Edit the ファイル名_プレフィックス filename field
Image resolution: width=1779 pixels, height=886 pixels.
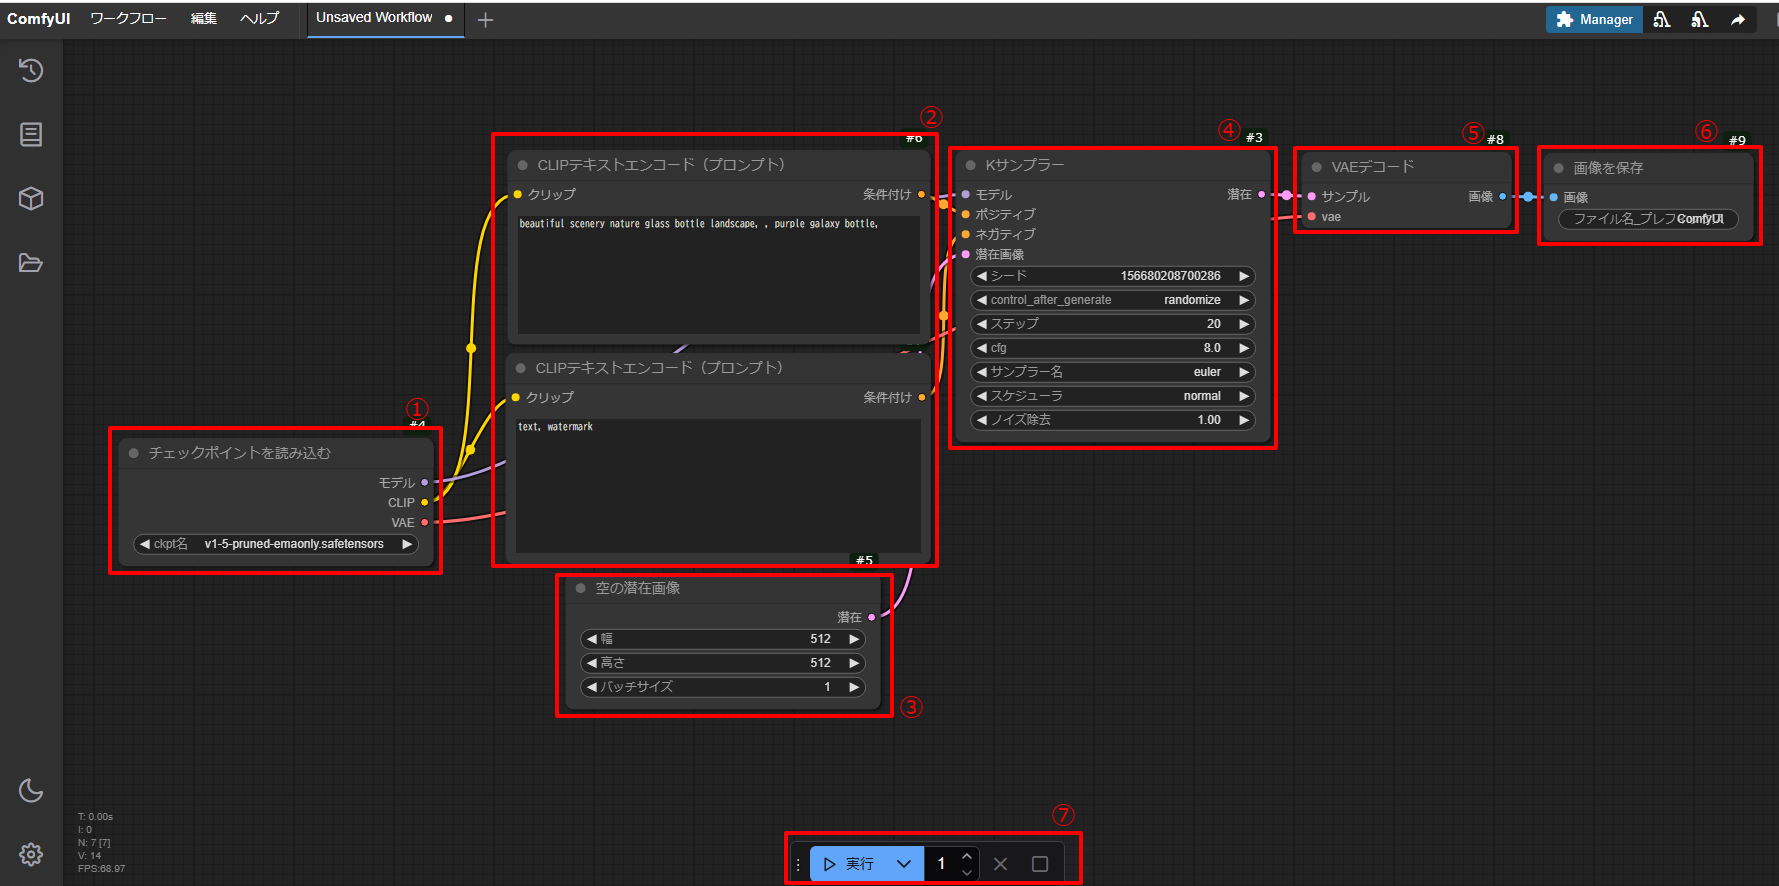1648,219
